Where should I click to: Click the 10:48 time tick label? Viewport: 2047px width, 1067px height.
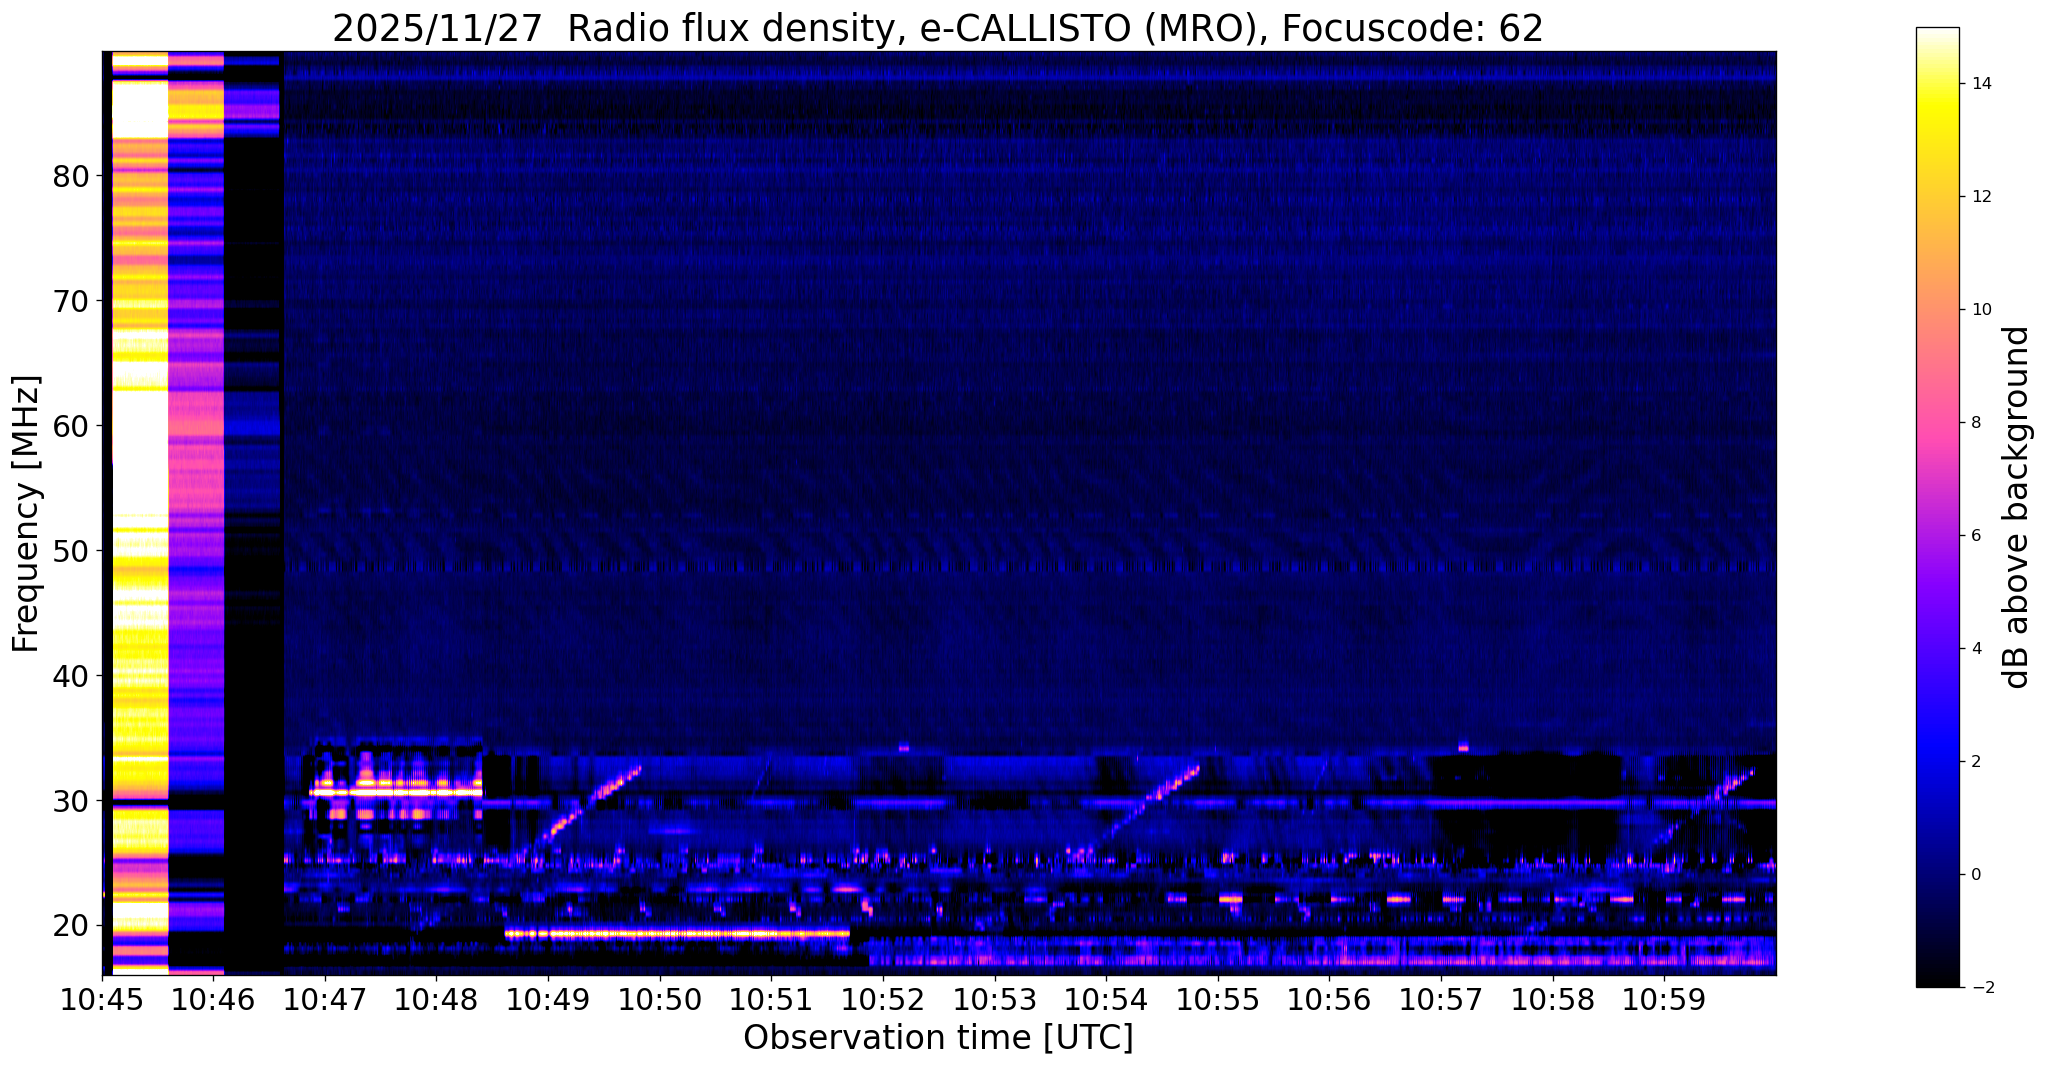(x=437, y=1000)
